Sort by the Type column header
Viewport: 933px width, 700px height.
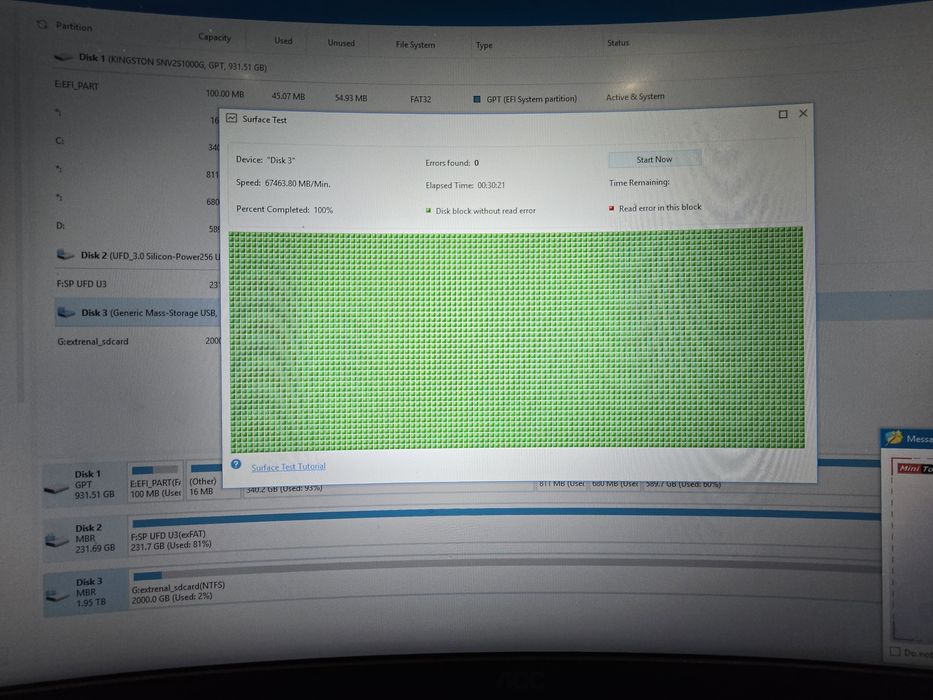tap(484, 45)
